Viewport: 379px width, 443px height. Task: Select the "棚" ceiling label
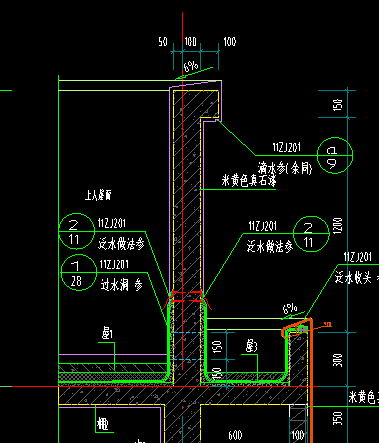point(102,424)
